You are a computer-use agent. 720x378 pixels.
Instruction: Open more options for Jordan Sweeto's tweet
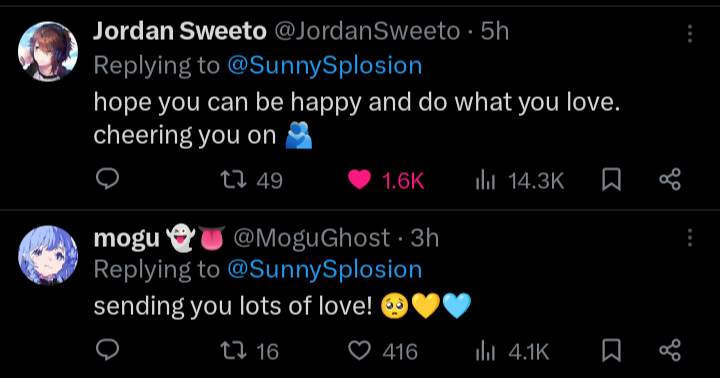(690, 34)
